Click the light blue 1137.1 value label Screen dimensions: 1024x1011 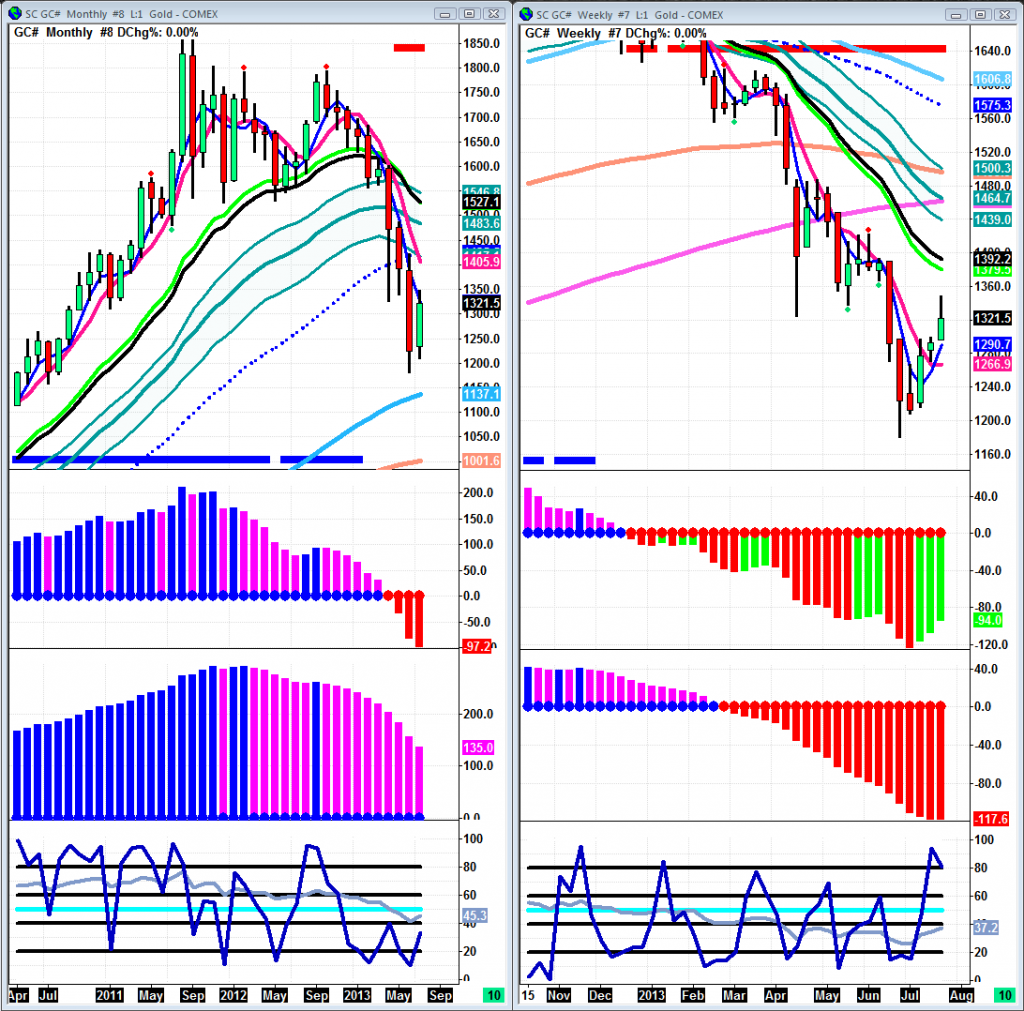coord(481,396)
